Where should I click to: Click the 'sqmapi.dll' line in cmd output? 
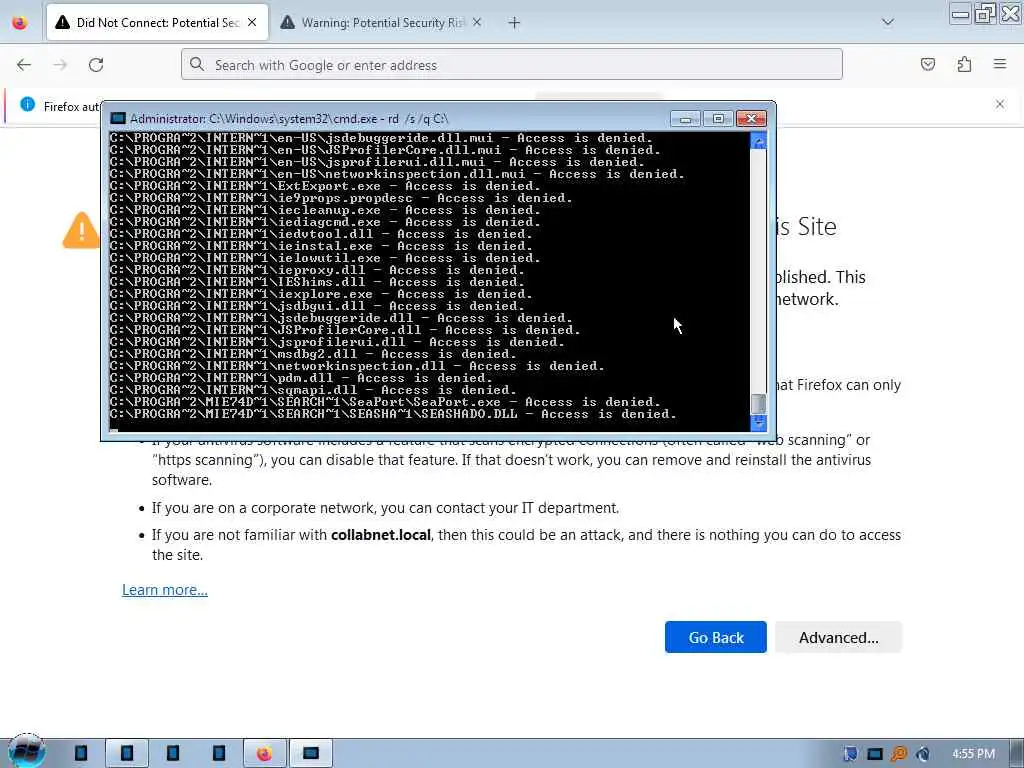pyautogui.click(x=313, y=390)
